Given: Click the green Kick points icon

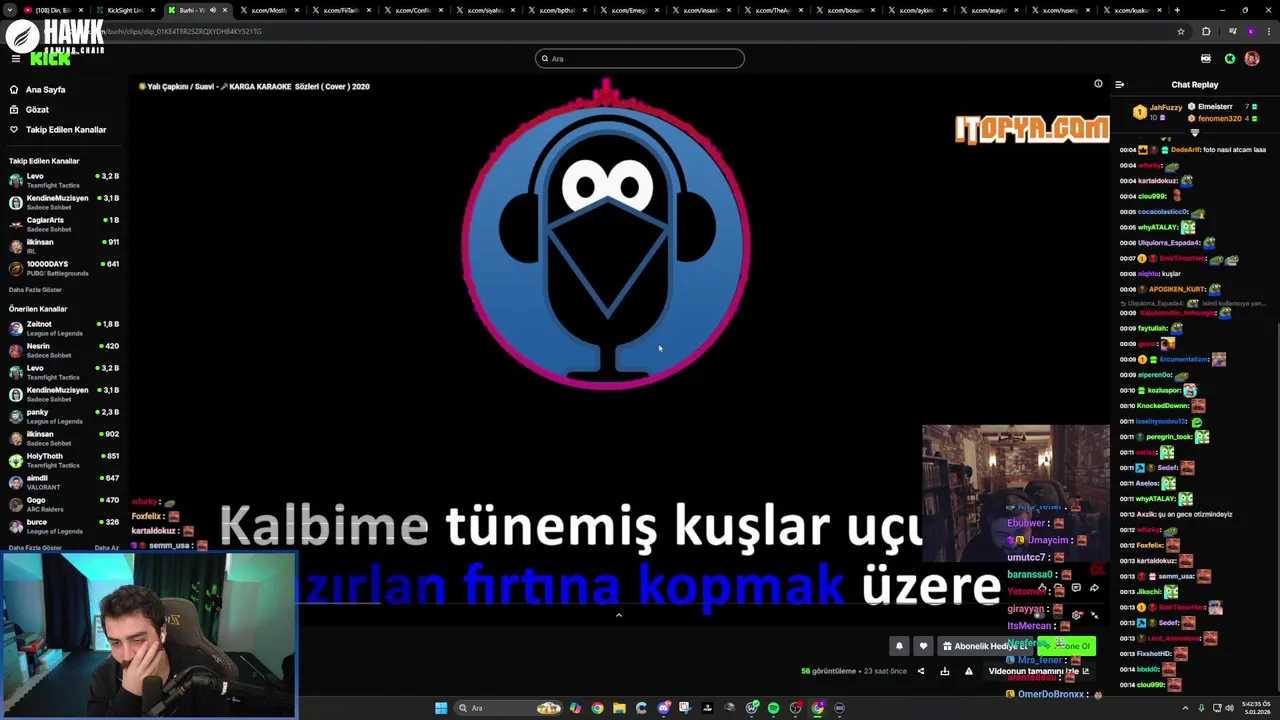Looking at the screenshot, I should pyautogui.click(x=1230, y=59).
